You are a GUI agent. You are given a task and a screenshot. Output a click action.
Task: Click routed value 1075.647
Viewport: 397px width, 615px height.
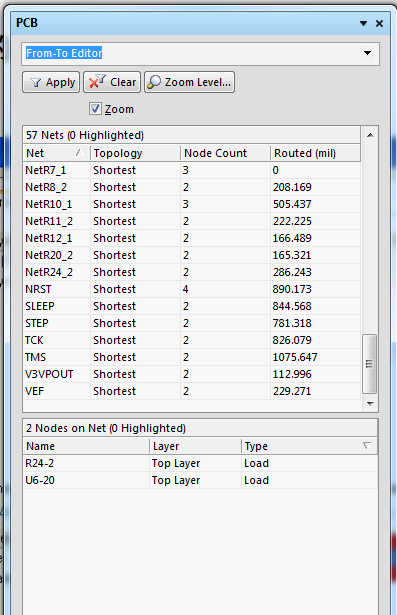(x=295, y=357)
